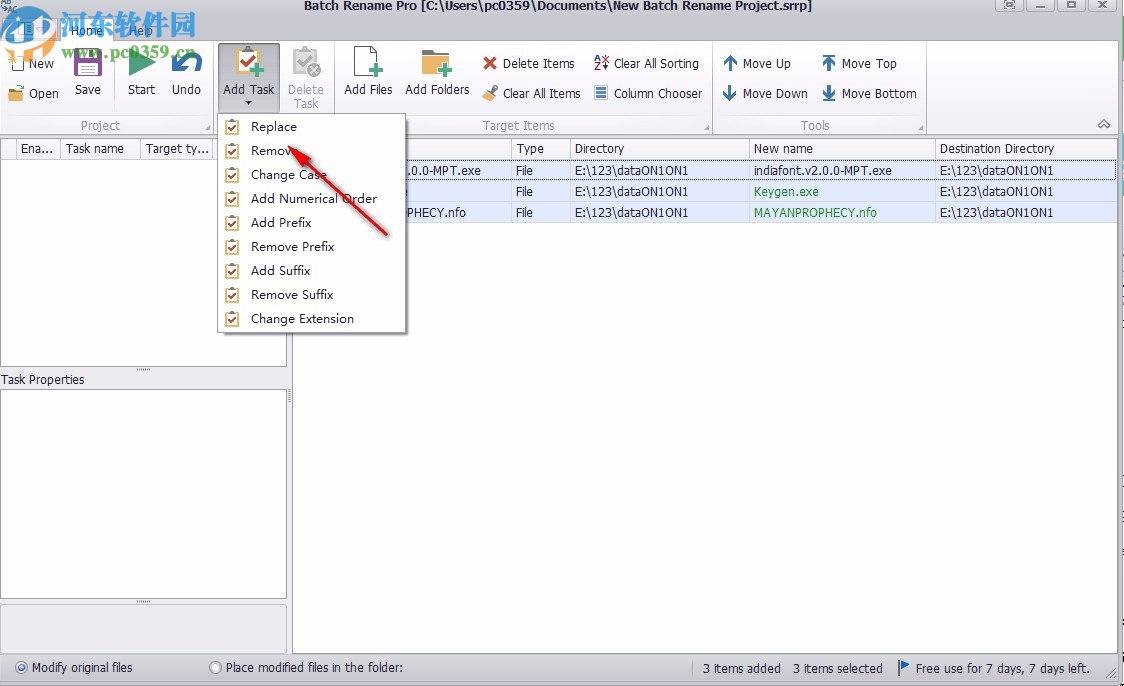This screenshot has height=686, width=1124.
Task: Click Move Down arrow
Action: click(x=730, y=93)
